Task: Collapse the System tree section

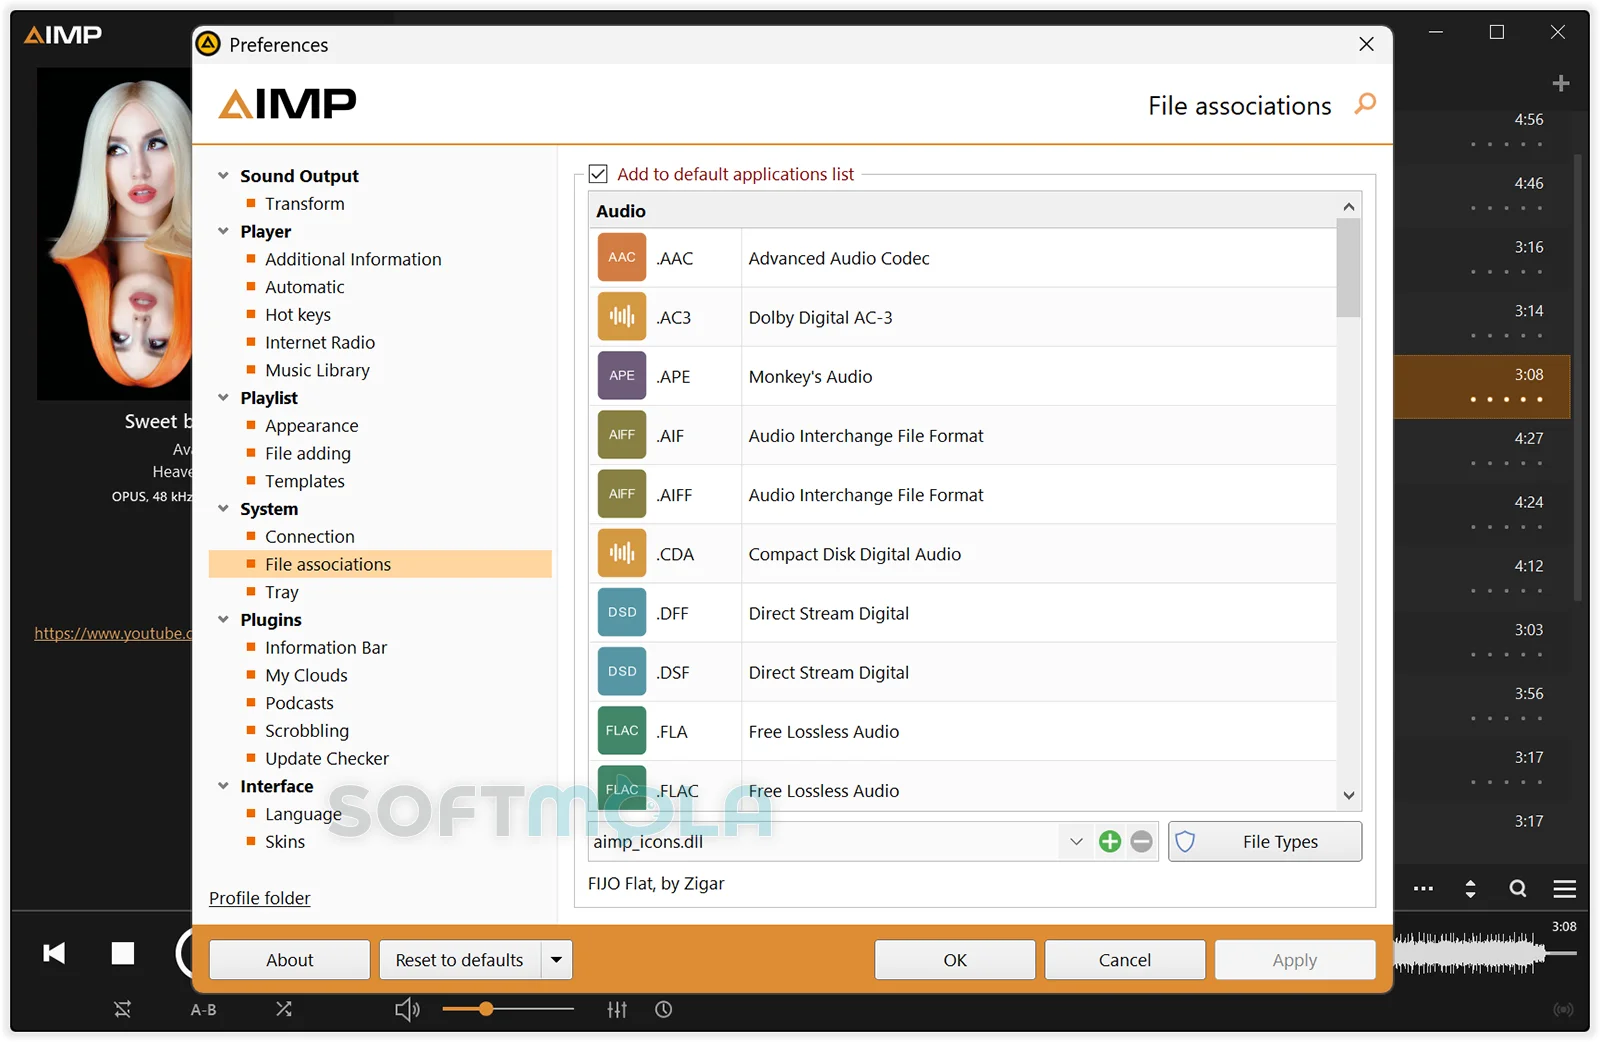Action: 224,508
